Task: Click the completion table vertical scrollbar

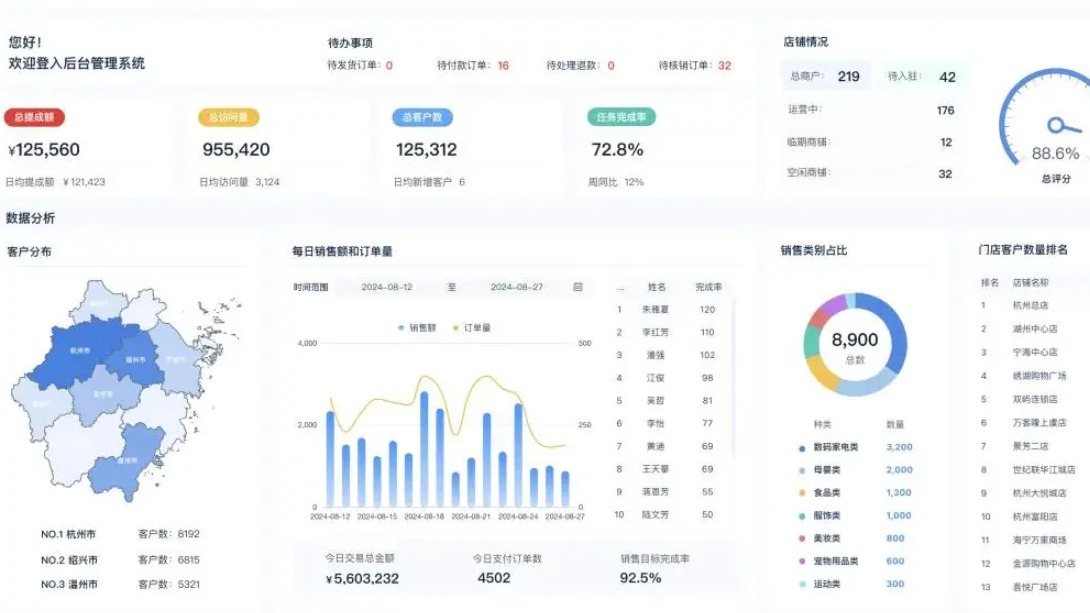Action: click(733, 379)
